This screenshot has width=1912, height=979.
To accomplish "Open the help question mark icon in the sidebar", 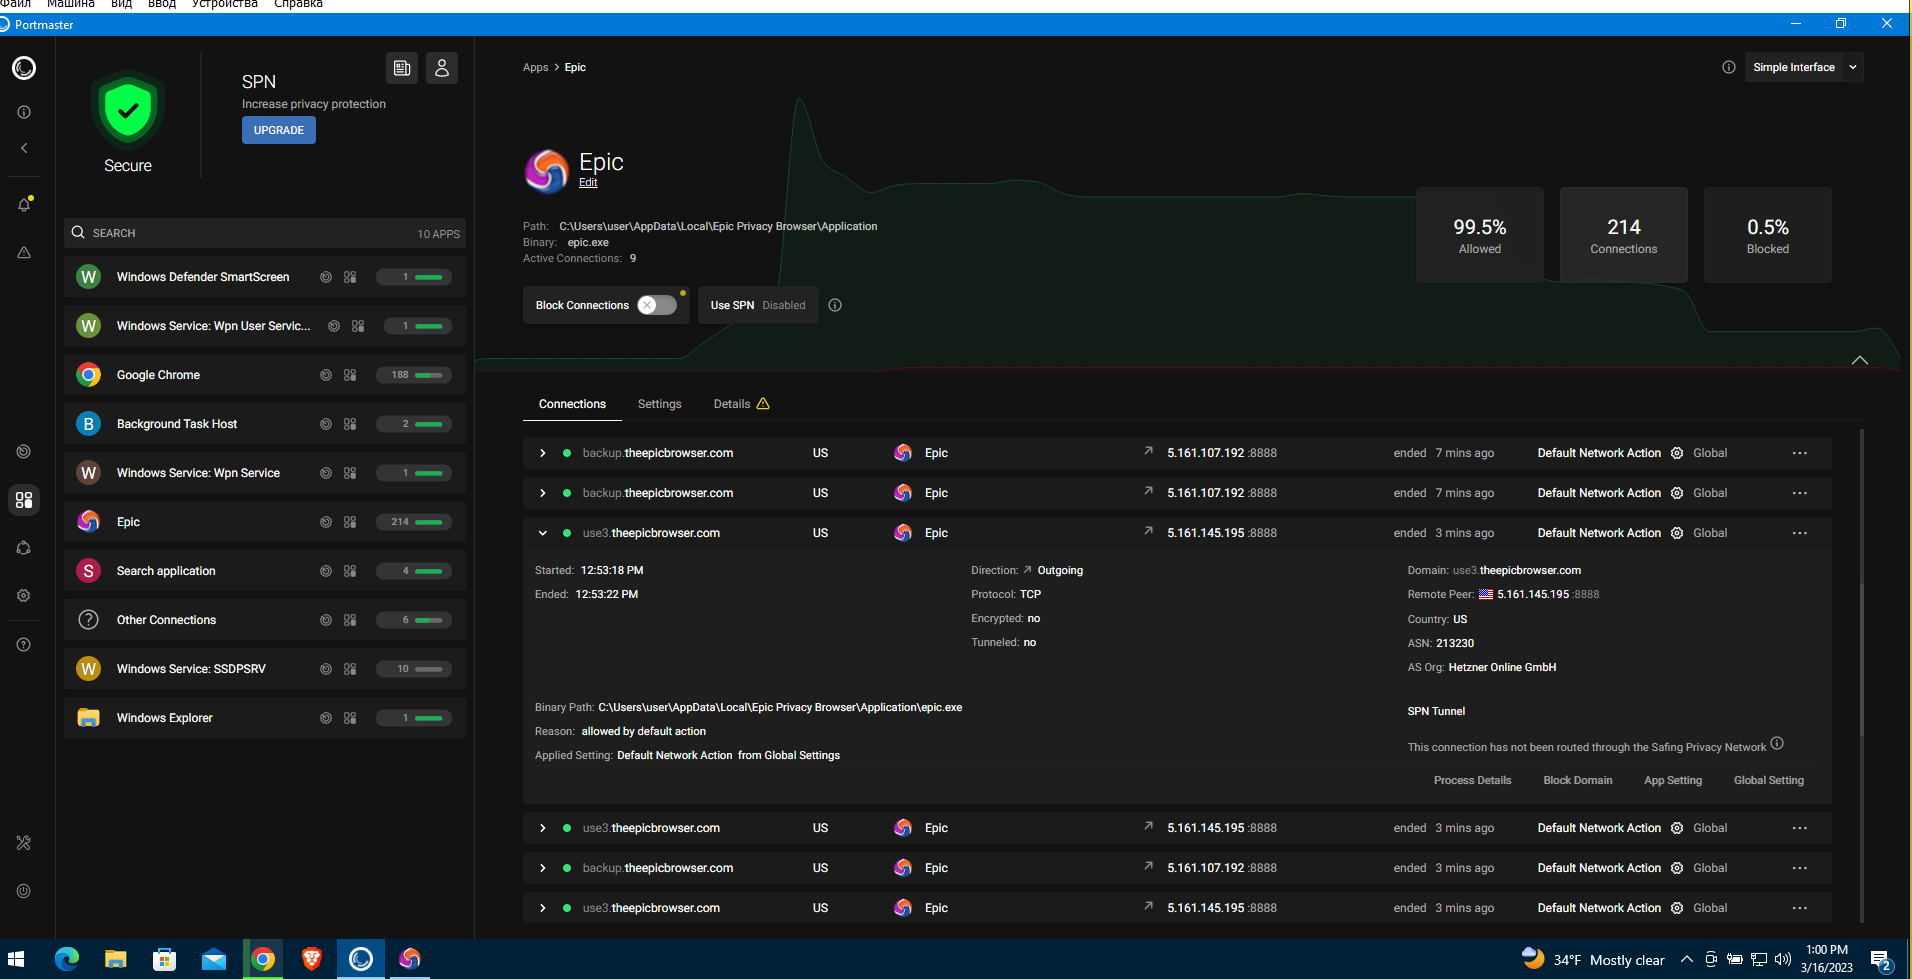I will coord(24,645).
